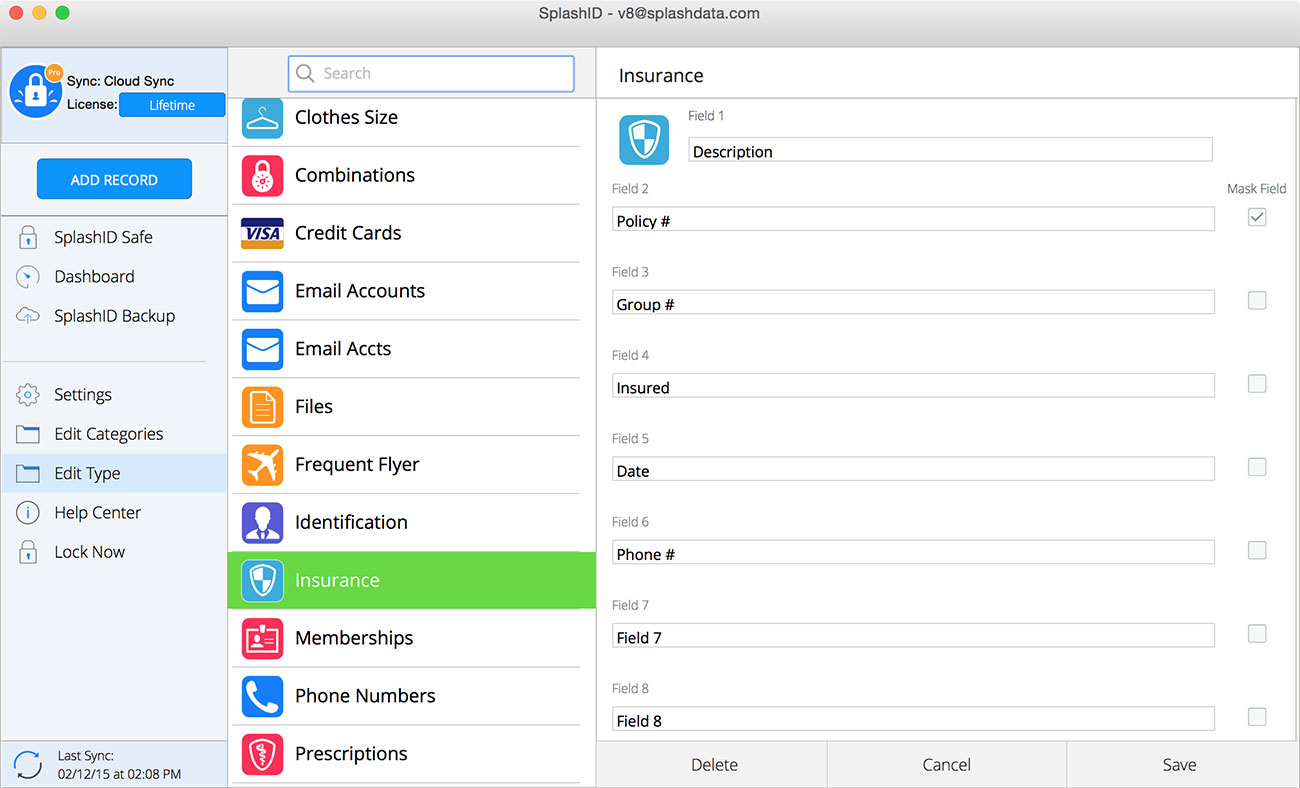The image size is (1300, 788).
Task: Click the Sync: Cloud Sync text
Action: [121, 82]
